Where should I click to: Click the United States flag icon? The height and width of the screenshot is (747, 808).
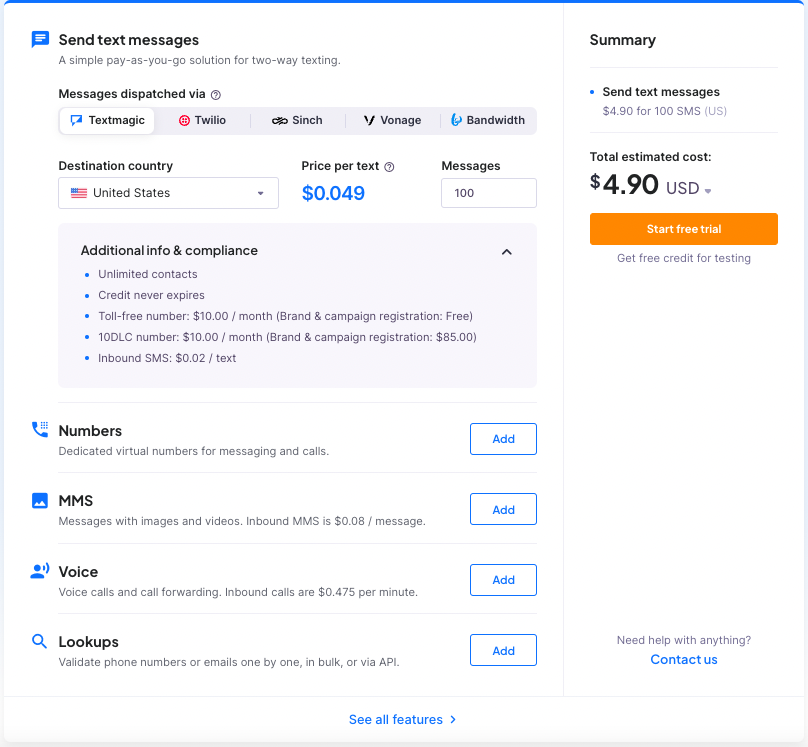[x=78, y=193]
